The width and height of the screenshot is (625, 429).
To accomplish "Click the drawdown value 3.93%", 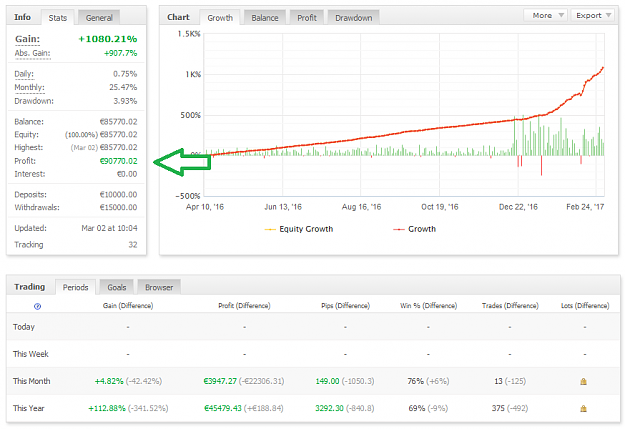I will (125, 101).
